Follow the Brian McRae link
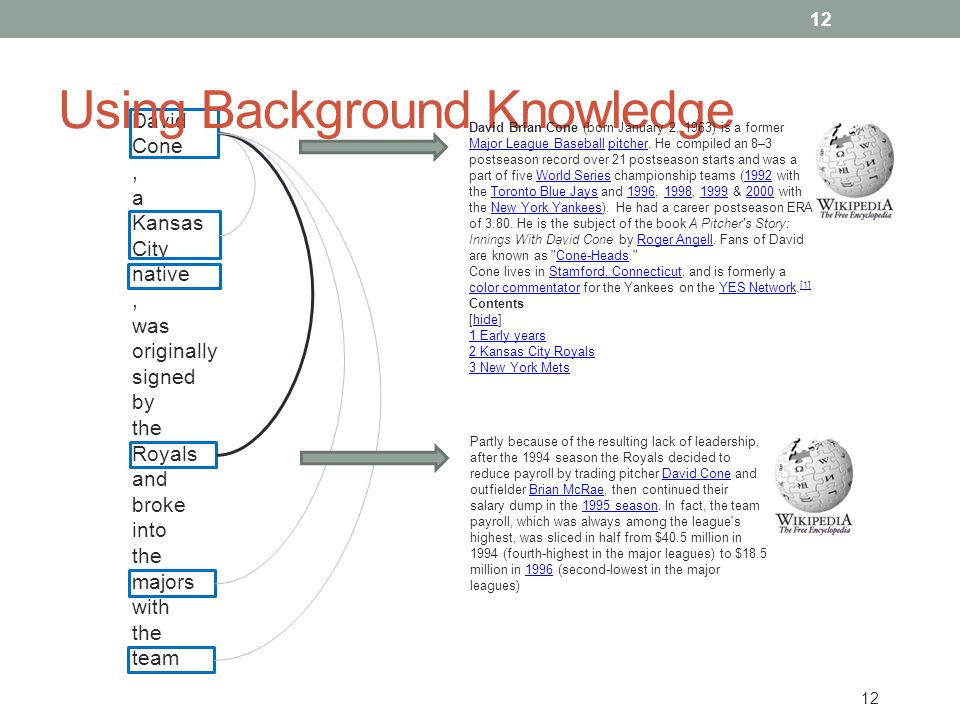Viewport: 960px width, 720px height. (x=566, y=489)
